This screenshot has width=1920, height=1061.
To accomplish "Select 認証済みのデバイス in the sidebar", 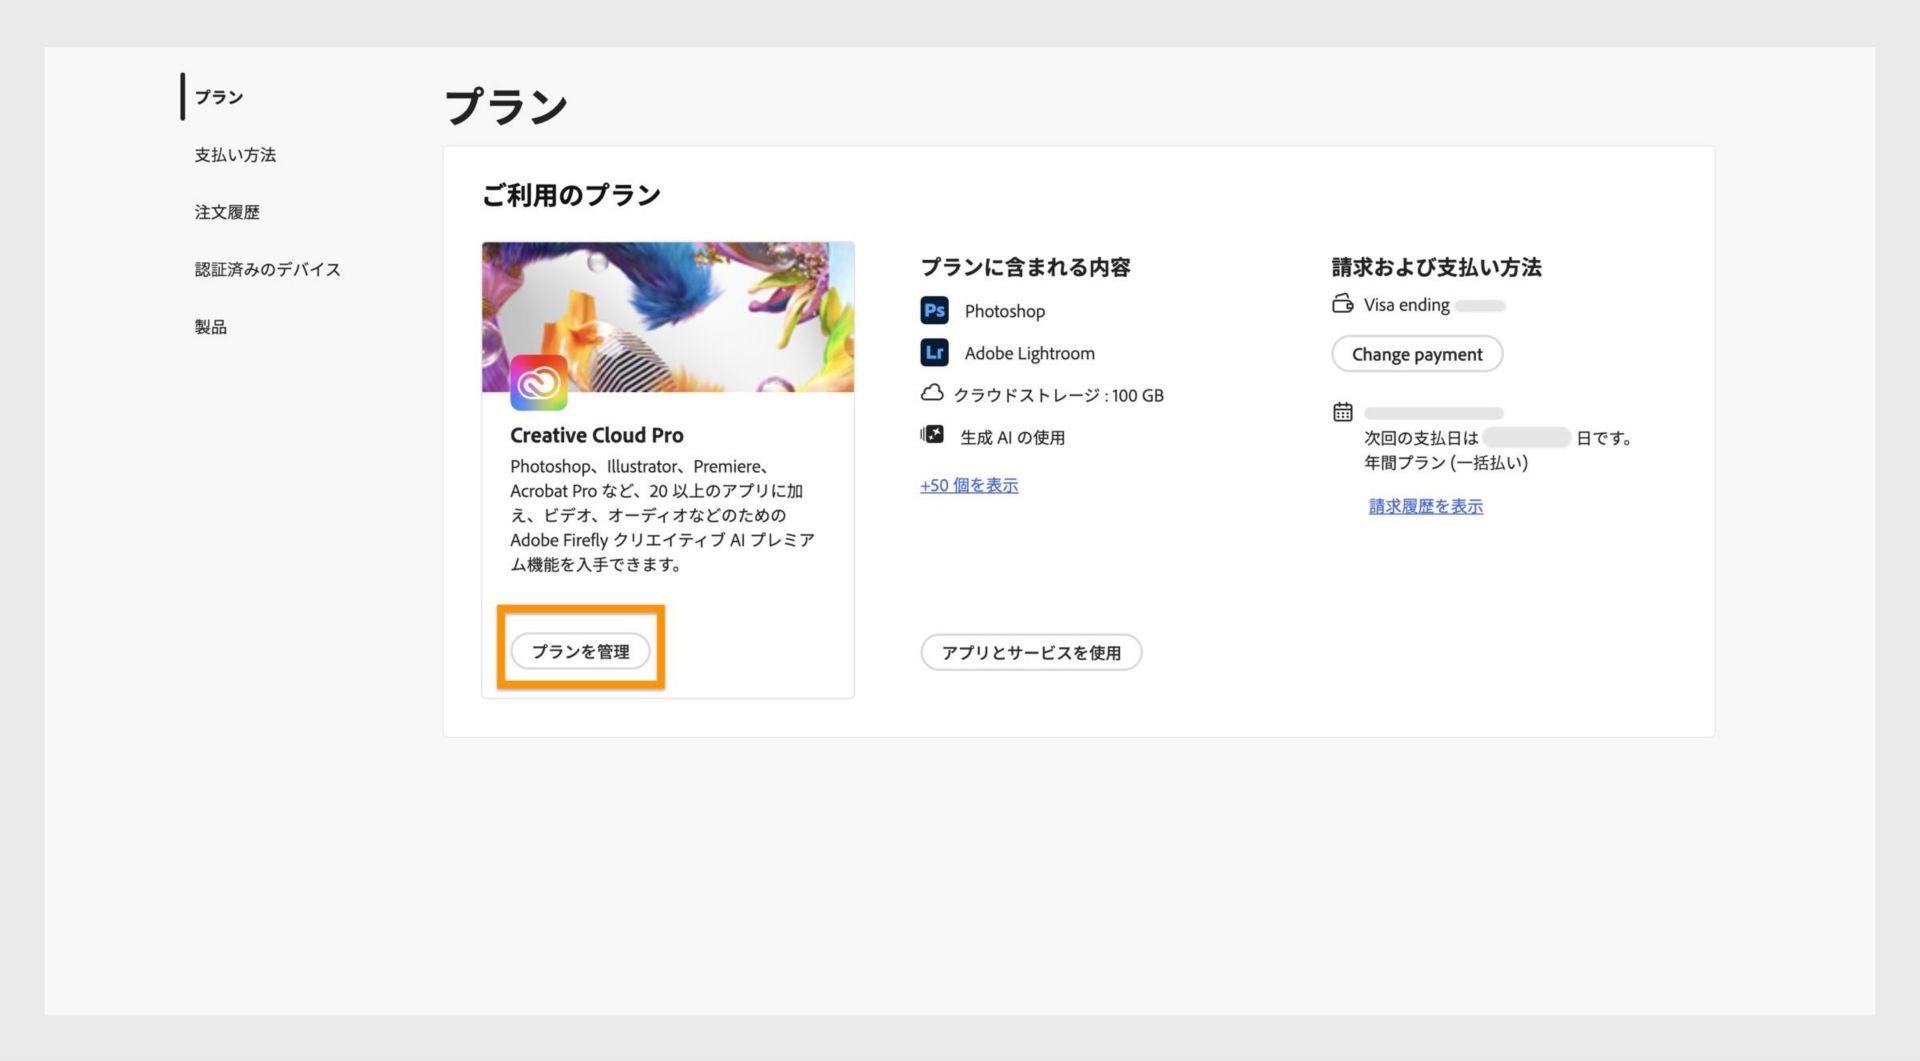I will pyautogui.click(x=265, y=269).
